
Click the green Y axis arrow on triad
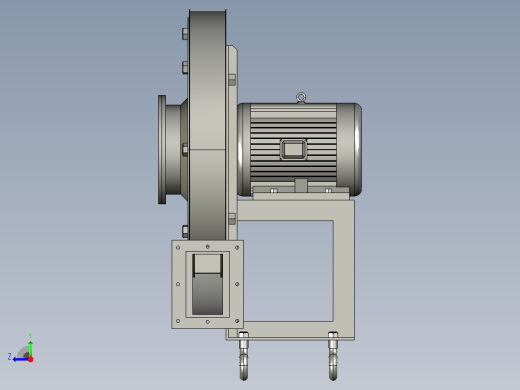coord(30,348)
